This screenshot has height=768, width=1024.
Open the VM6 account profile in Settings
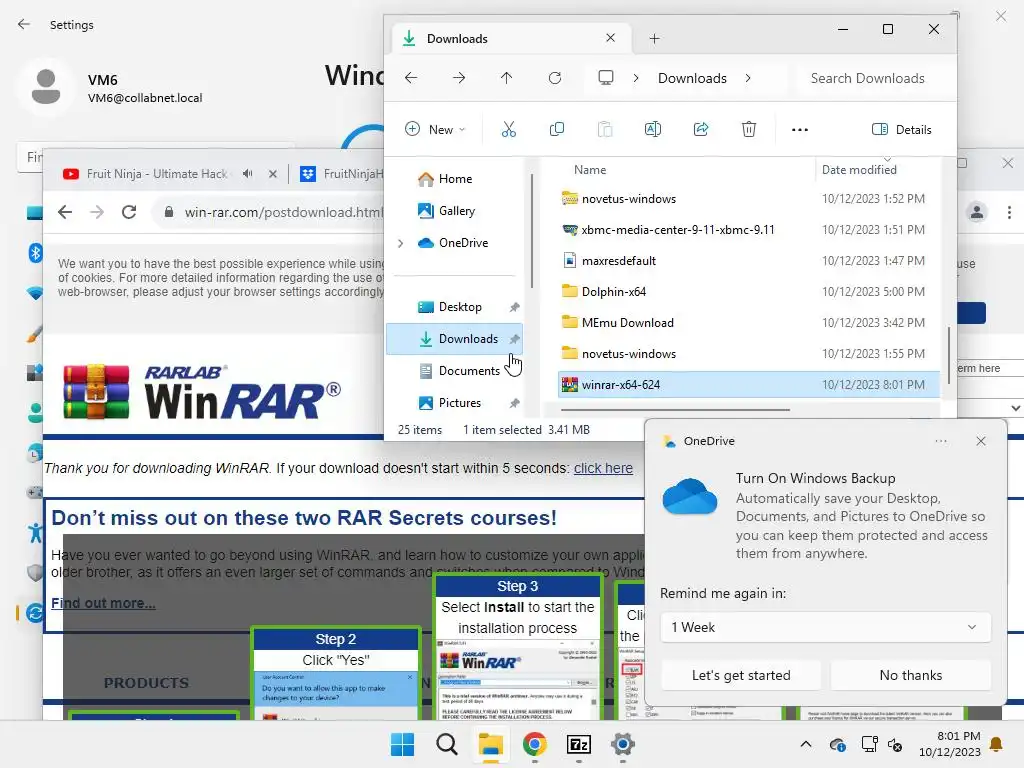(109, 88)
